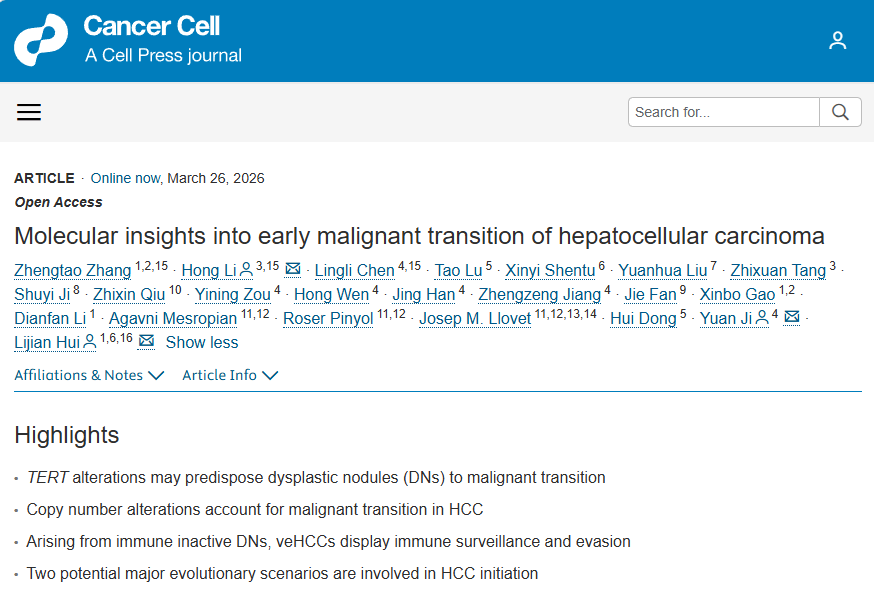This screenshot has height=592, width=874.
Task: Expand Affiliations & Notes section
Action: pos(89,375)
